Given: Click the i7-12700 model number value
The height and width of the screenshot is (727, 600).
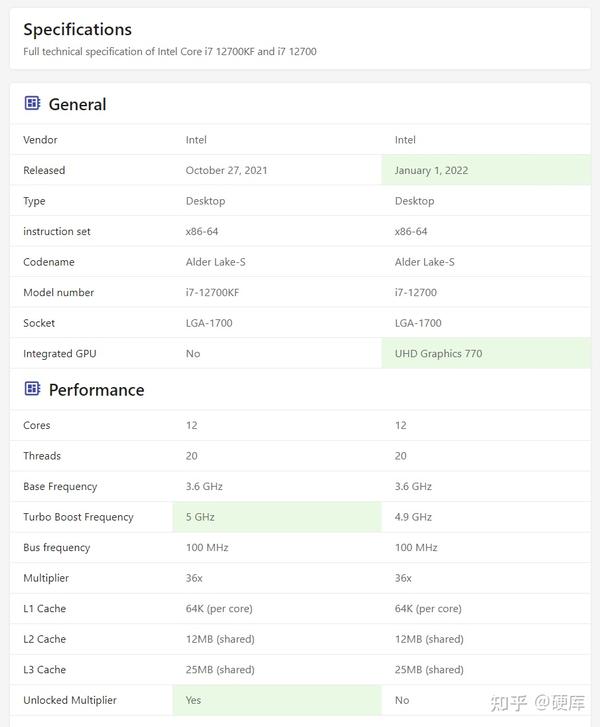Looking at the screenshot, I should 415,292.
